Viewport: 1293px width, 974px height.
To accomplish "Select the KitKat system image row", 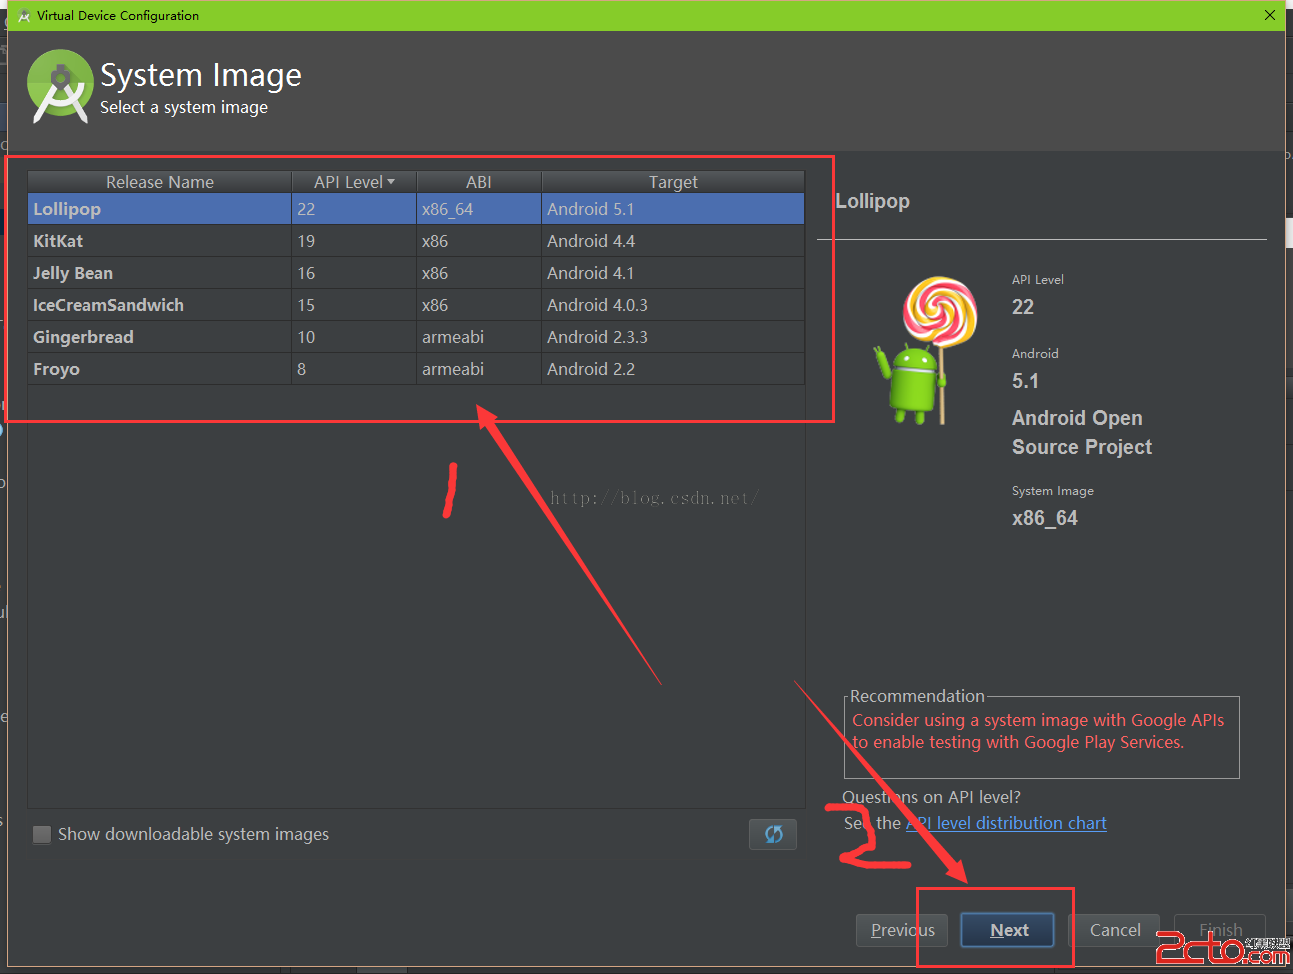I will 416,241.
